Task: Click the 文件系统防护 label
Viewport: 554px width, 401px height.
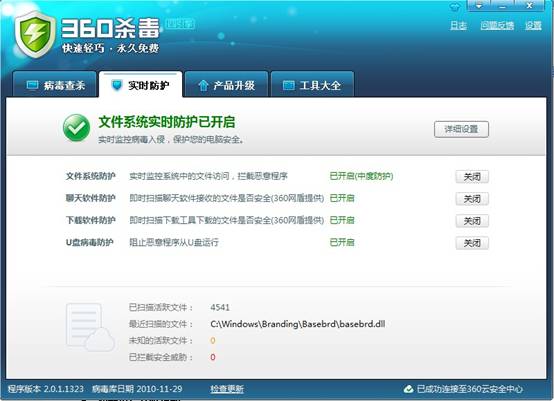Action: tap(91, 176)
